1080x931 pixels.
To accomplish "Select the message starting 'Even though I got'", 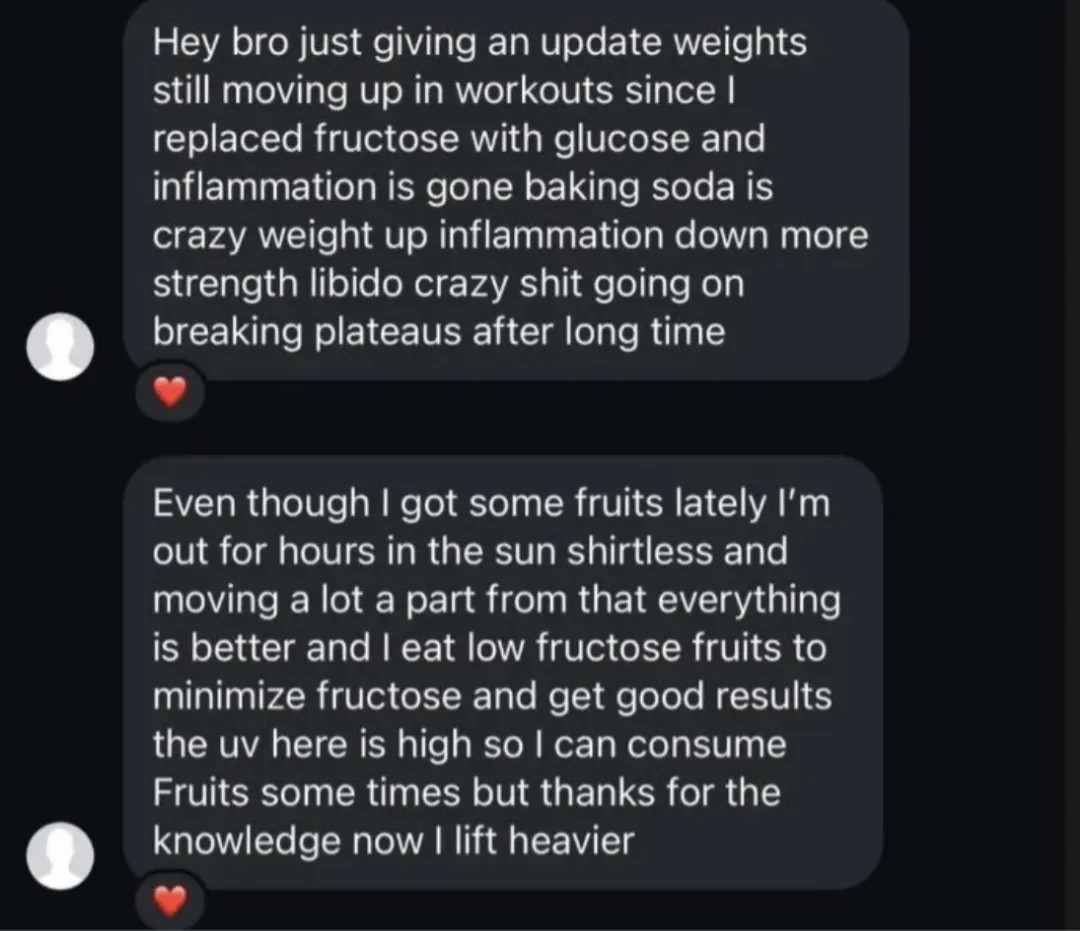I will 503,672.
